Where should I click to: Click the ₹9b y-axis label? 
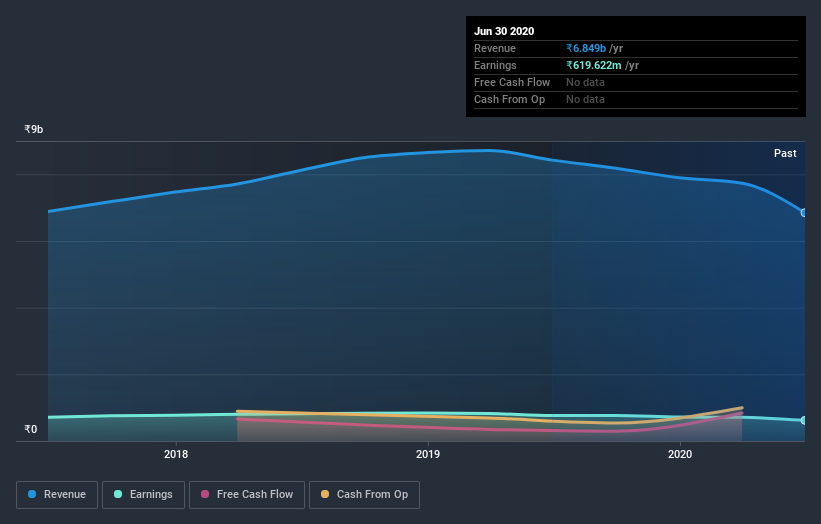pos(34,129)
